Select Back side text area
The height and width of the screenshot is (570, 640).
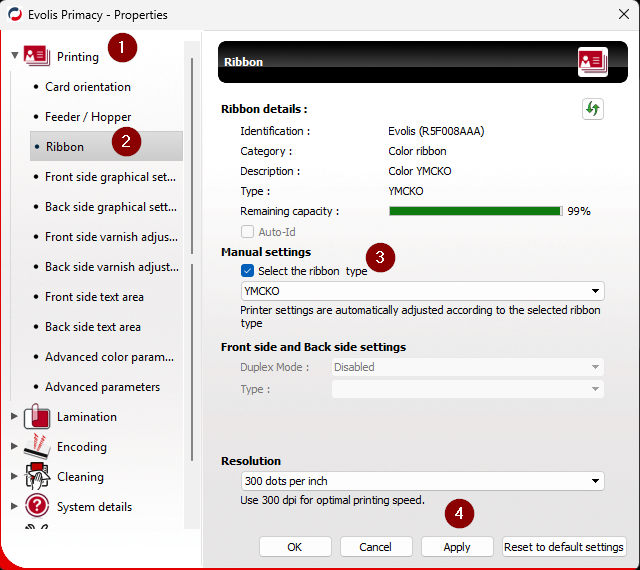pos(93,327)
